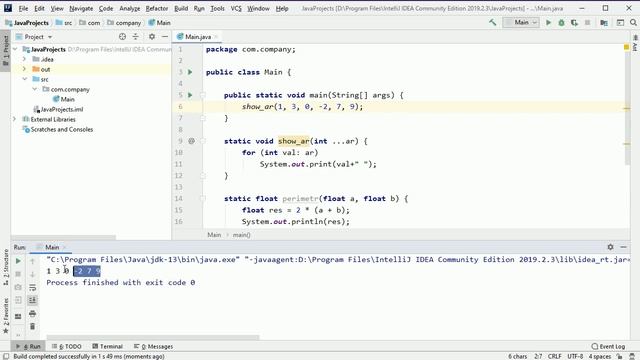Open the Project view selector dropdown

click(34, 37)
